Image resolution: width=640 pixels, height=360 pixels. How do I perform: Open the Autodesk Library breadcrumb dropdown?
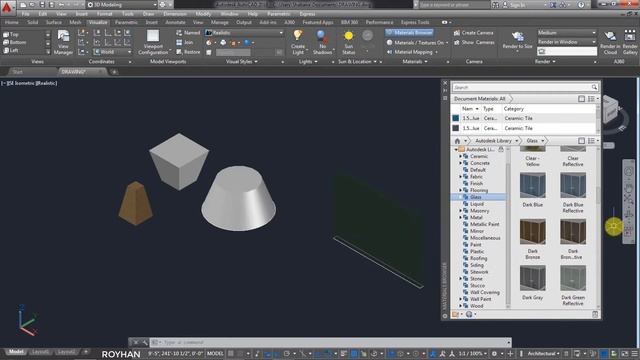[x=517, y=141]
